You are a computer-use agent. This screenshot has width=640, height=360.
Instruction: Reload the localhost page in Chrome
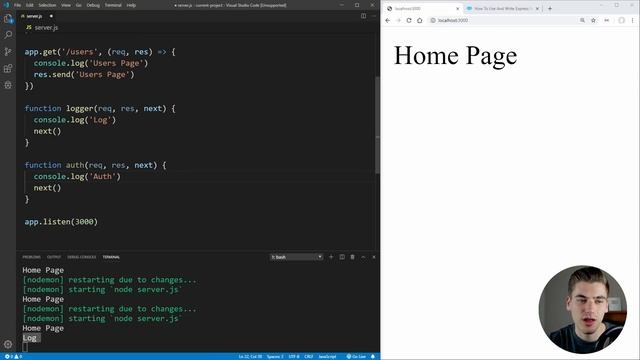tap(409, 20)
